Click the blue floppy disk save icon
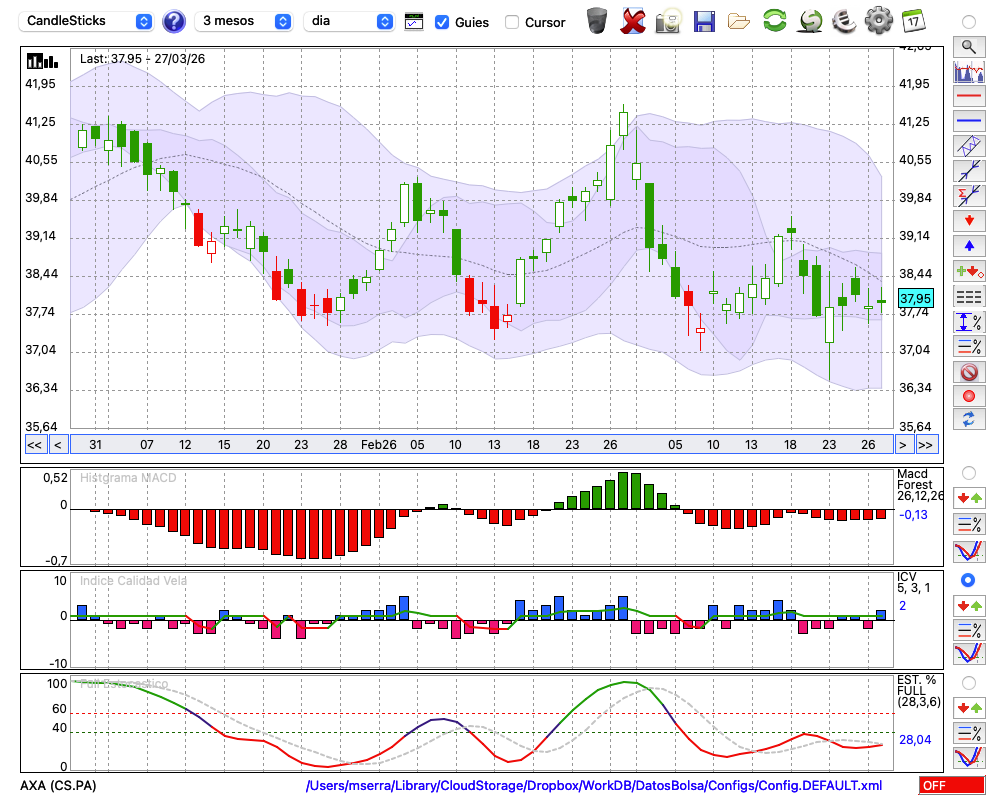 704,20
